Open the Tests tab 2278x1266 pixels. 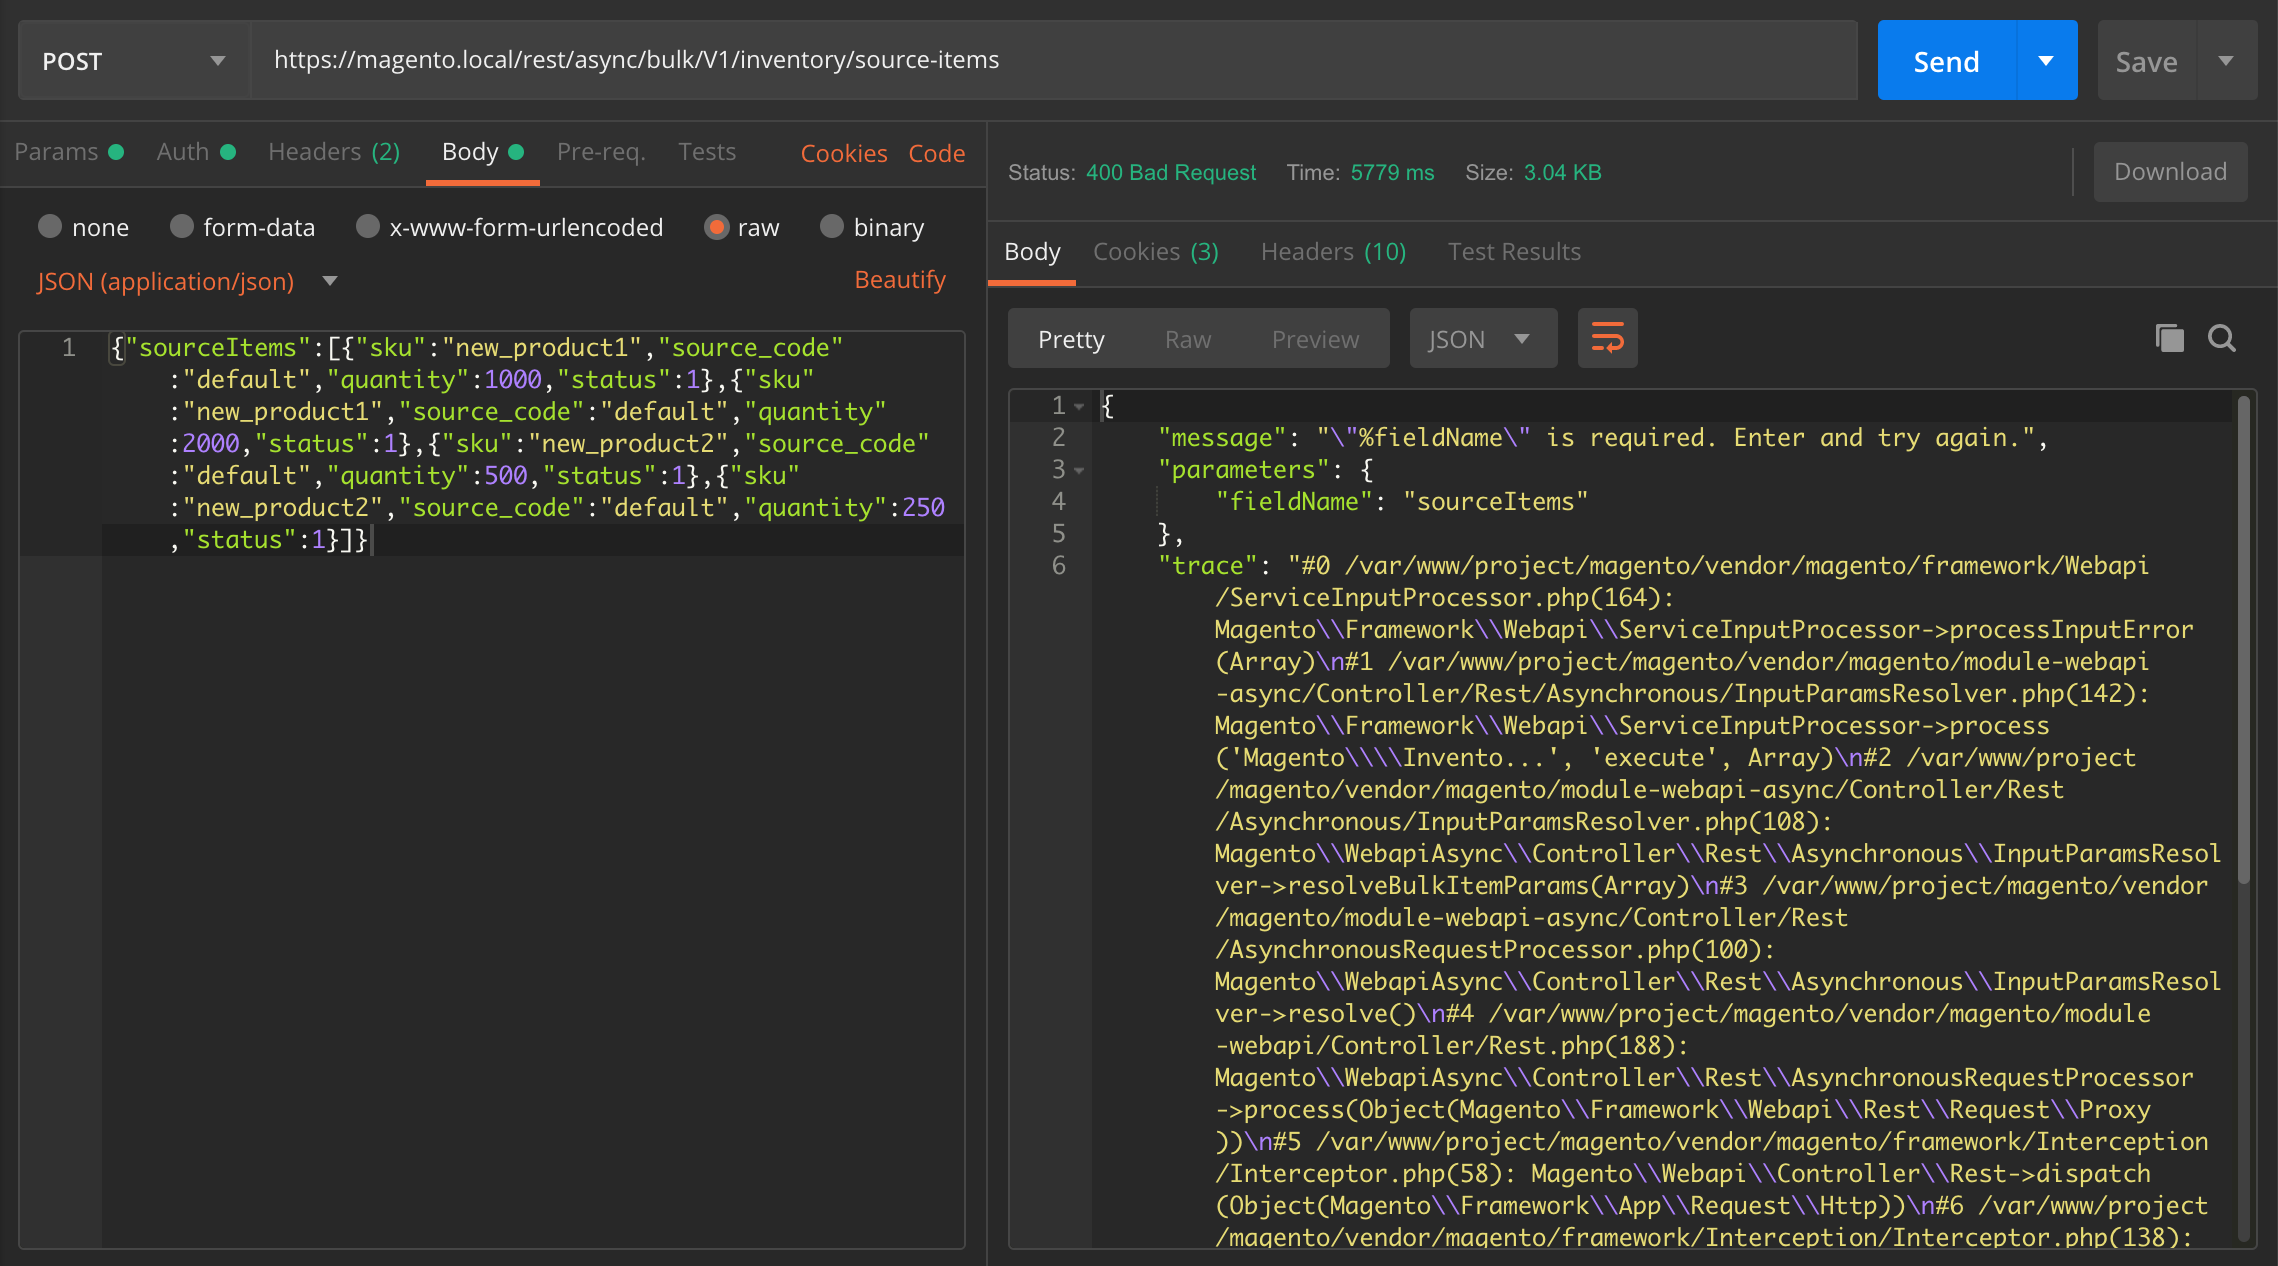707,152
